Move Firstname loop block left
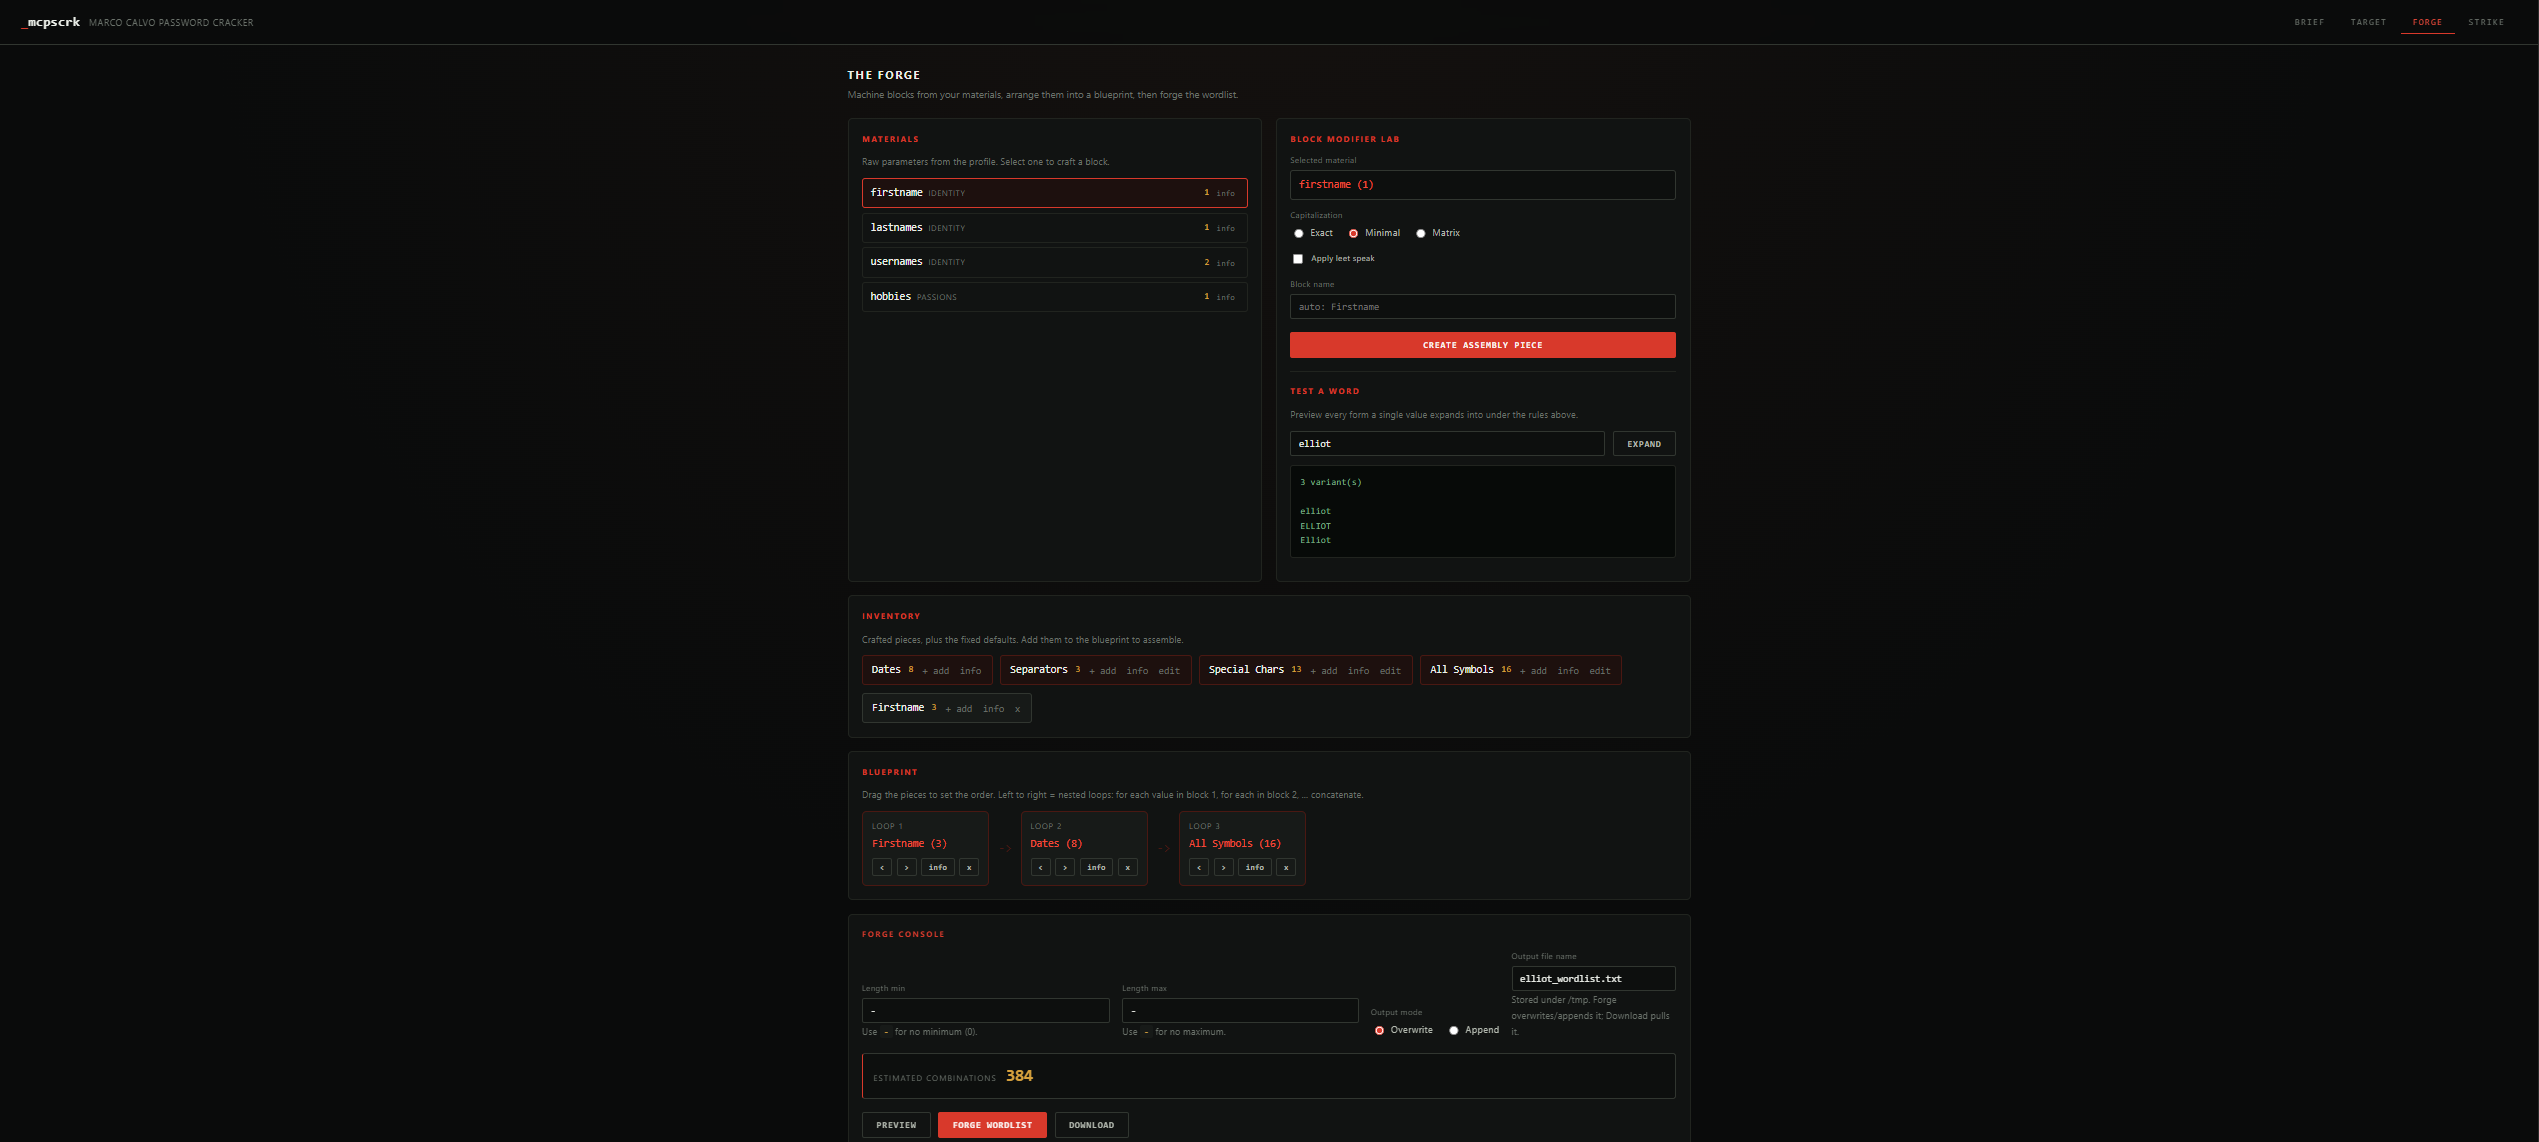Image resolution: width=2539 pixels, height=1142 pixels. click(882, 867)
